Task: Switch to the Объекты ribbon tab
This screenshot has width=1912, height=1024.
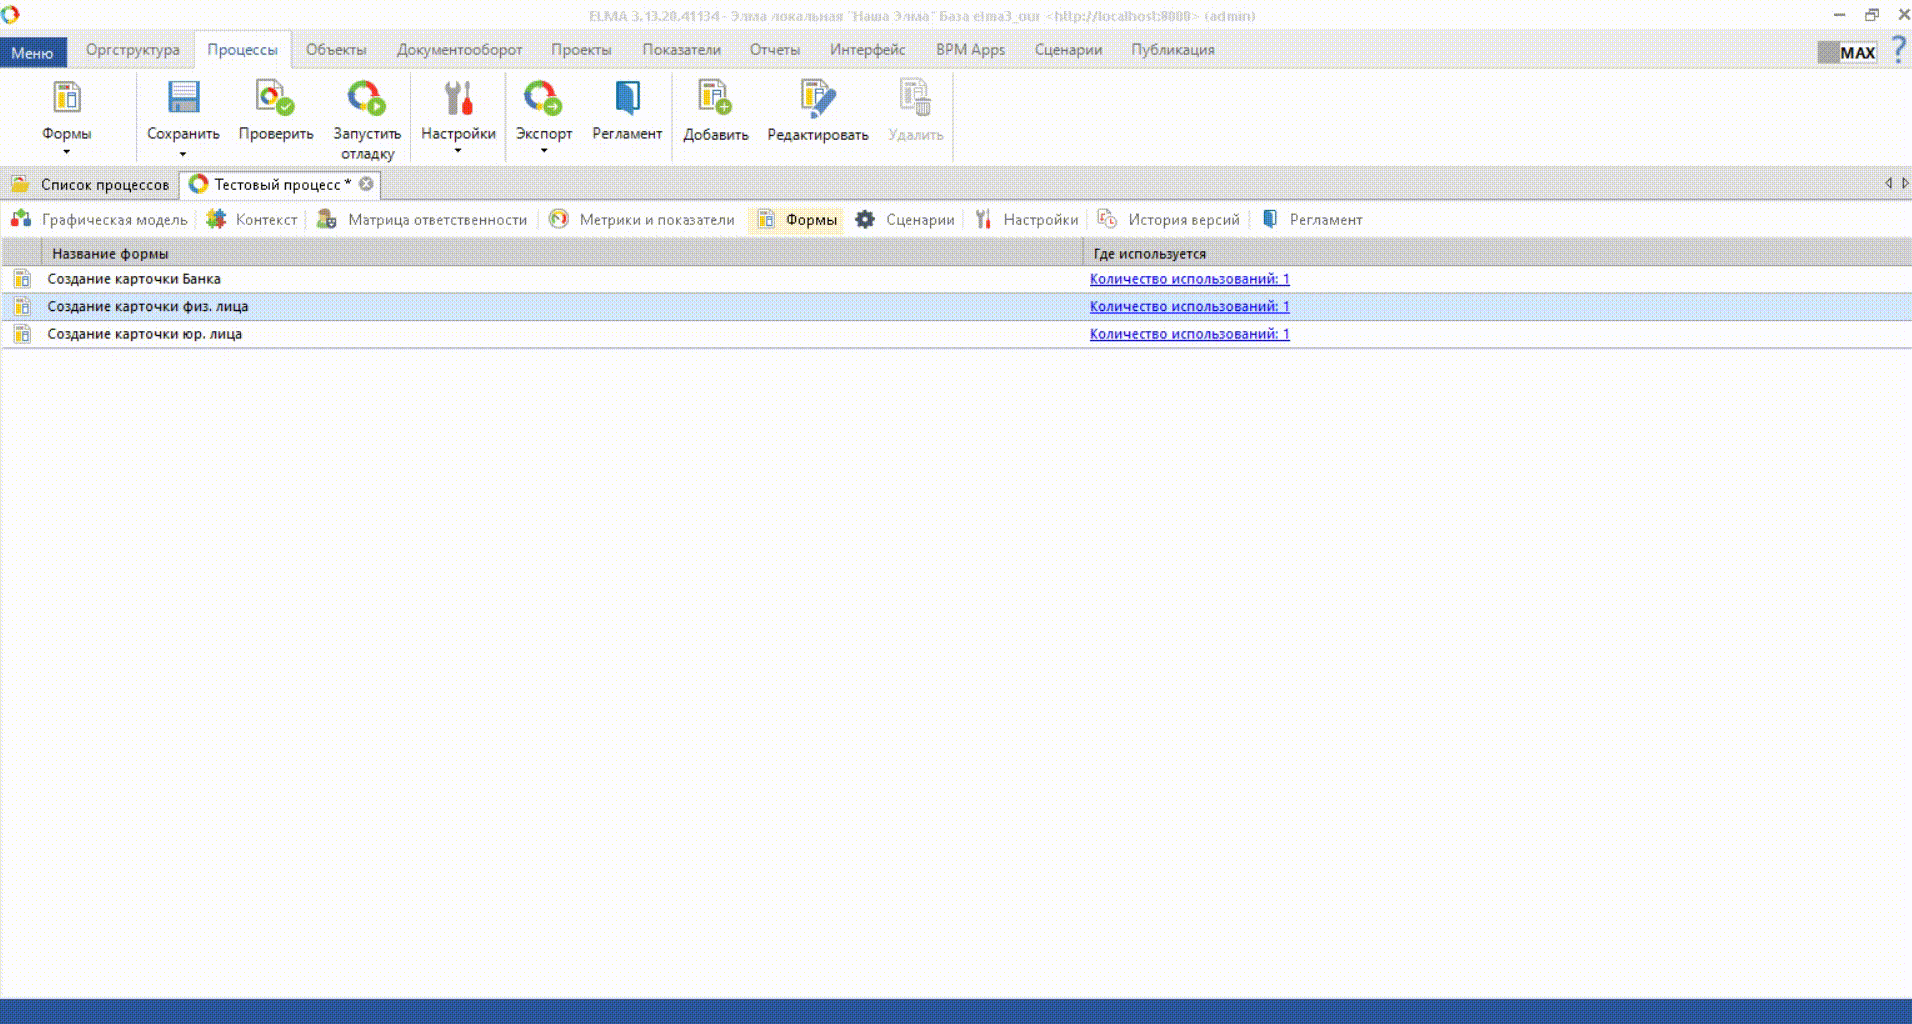Action: [x=335, y=50]
